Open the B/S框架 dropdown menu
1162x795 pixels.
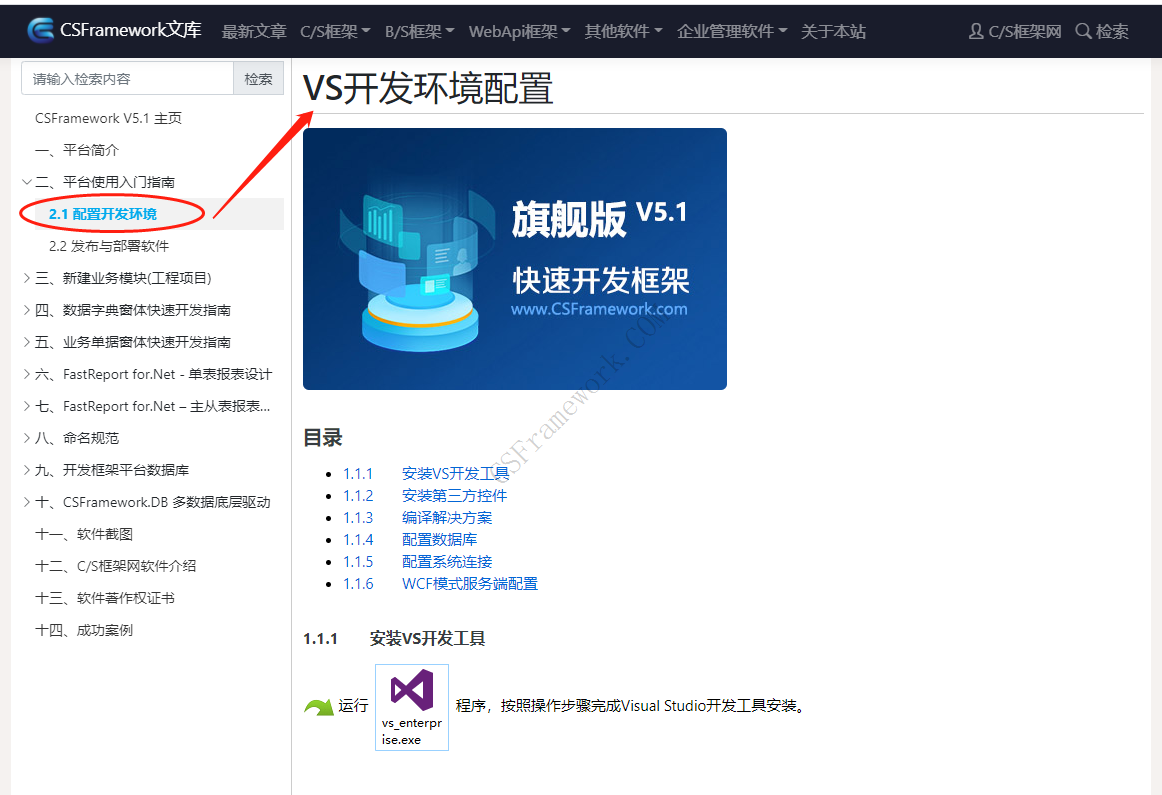(419, 31)
